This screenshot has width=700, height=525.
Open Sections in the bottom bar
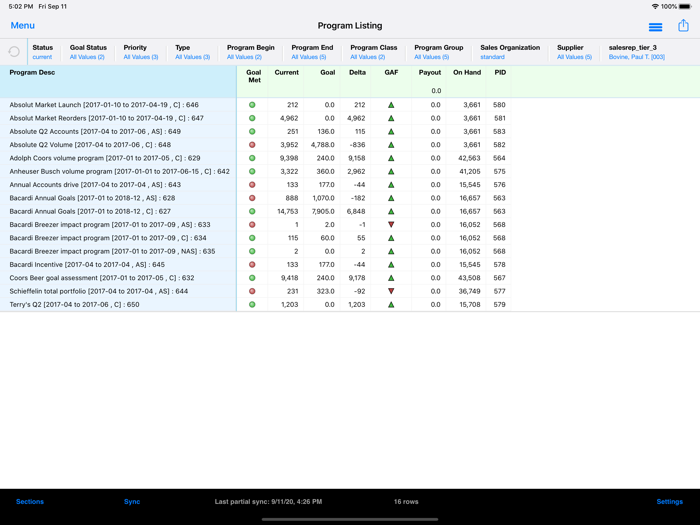pos(30,502)
